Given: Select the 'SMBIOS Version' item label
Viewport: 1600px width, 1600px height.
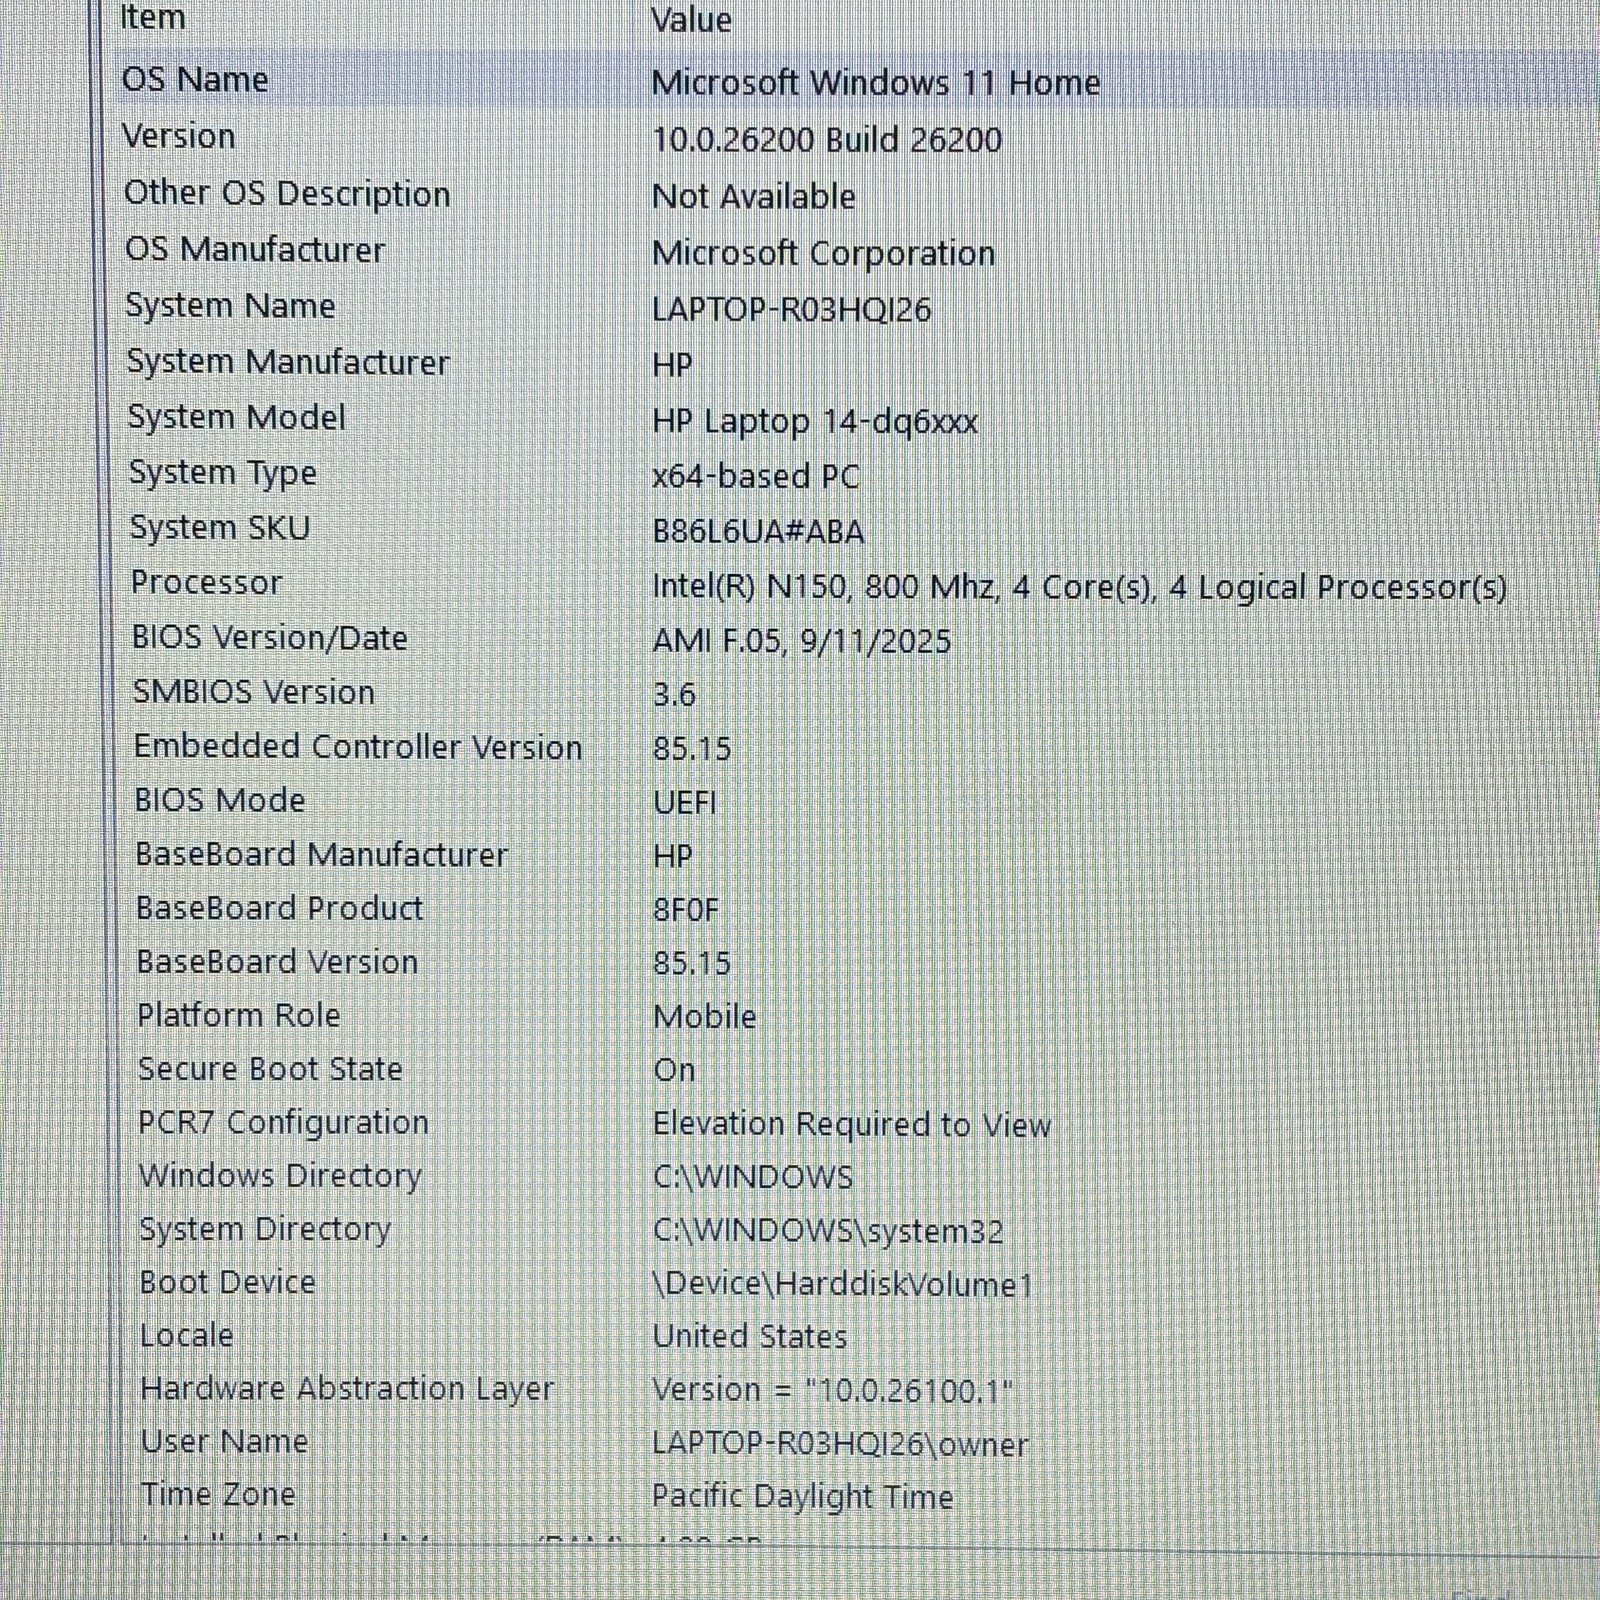Looking at the screenshot, I should click(254, 691).
